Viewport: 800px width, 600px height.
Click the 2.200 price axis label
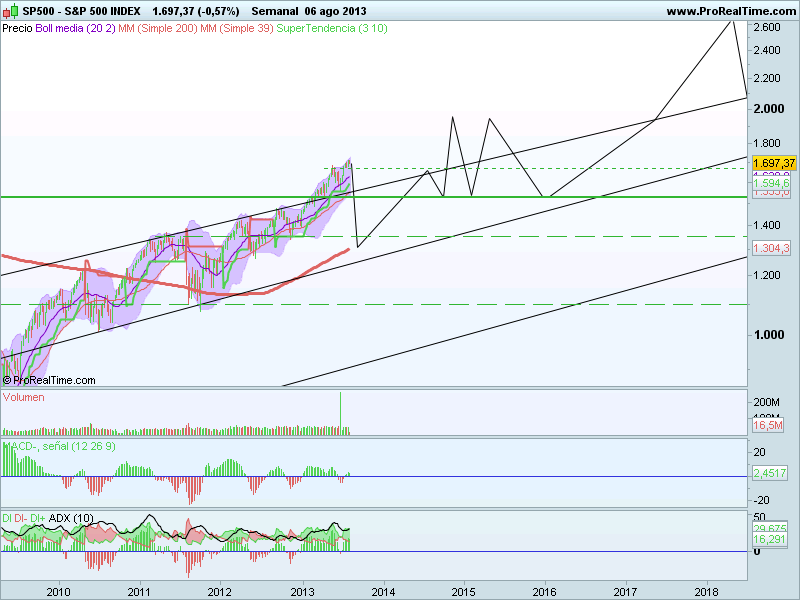[767, 78]
